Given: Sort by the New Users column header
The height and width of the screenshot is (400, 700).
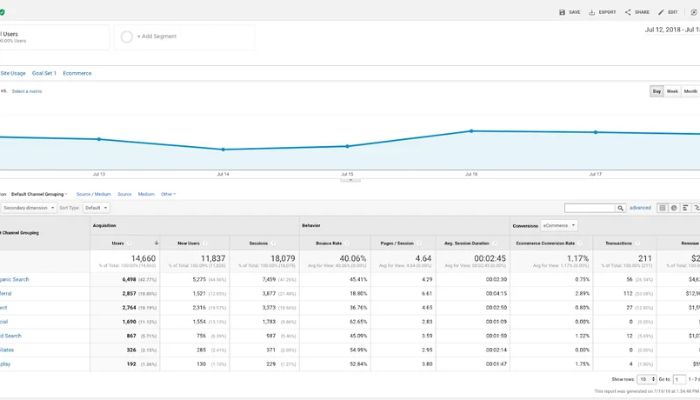Looking at the screenshot, I should (x=189, y=243).
